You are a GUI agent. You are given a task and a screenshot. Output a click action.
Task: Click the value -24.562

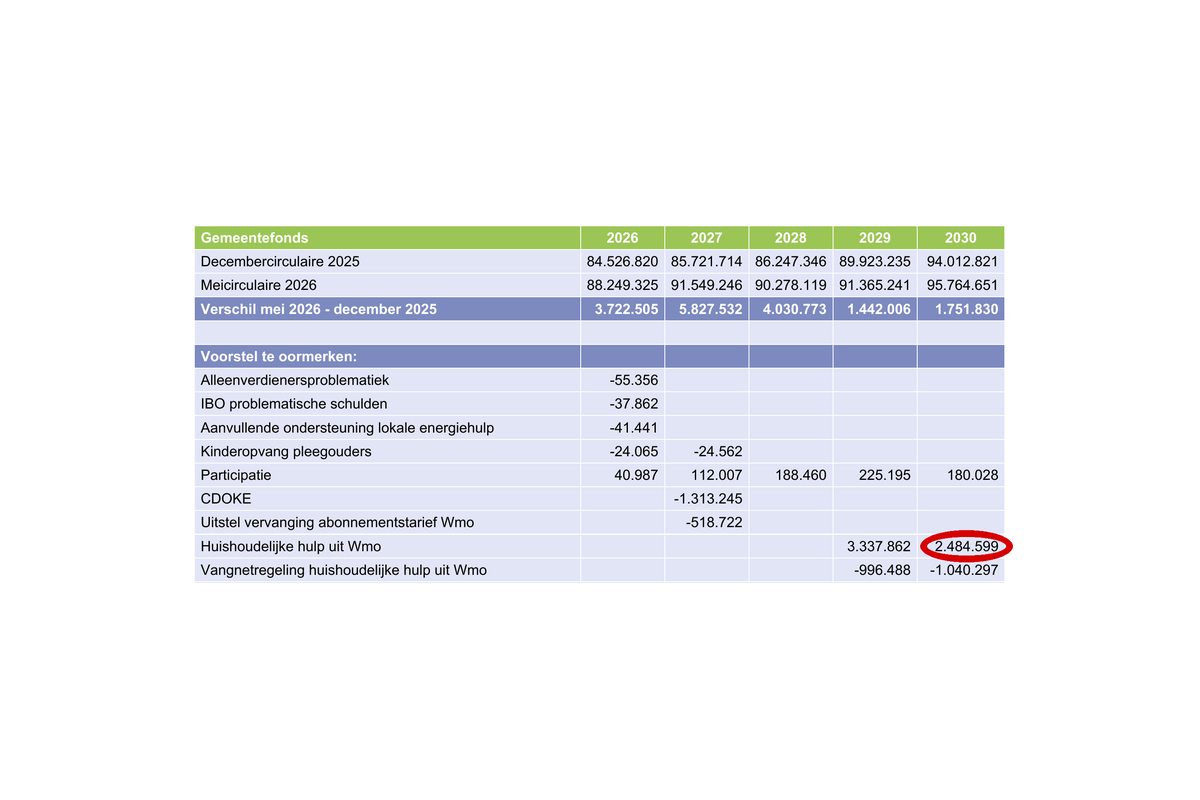(x=718, y=452)
